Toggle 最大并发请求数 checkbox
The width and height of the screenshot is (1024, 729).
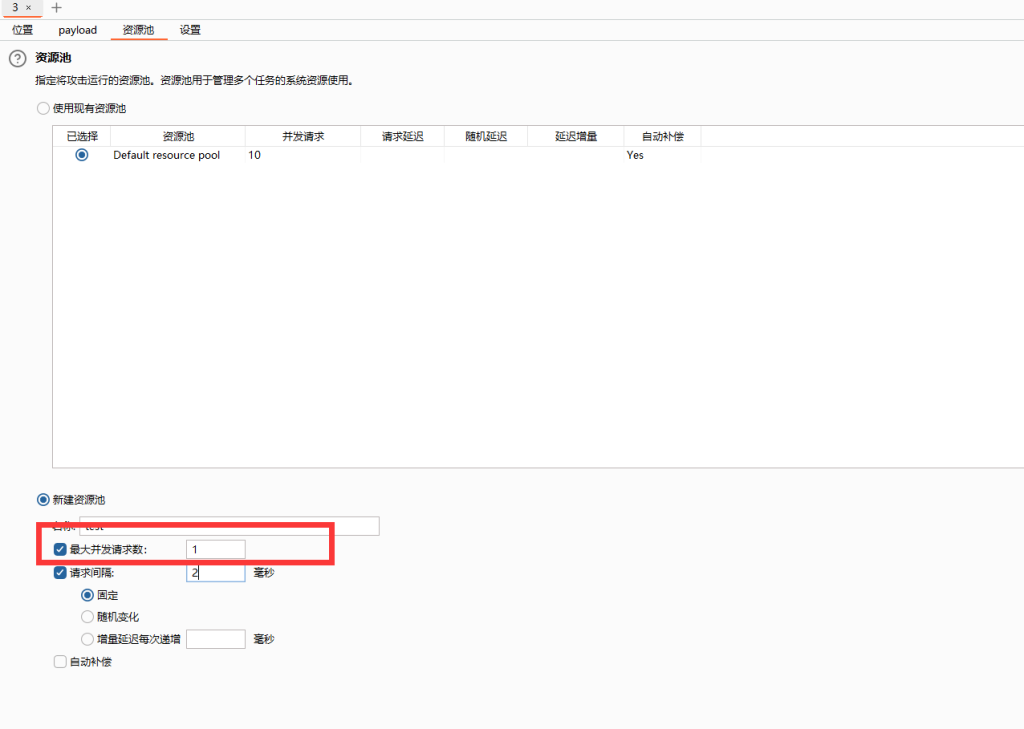(x=60, y=549)
